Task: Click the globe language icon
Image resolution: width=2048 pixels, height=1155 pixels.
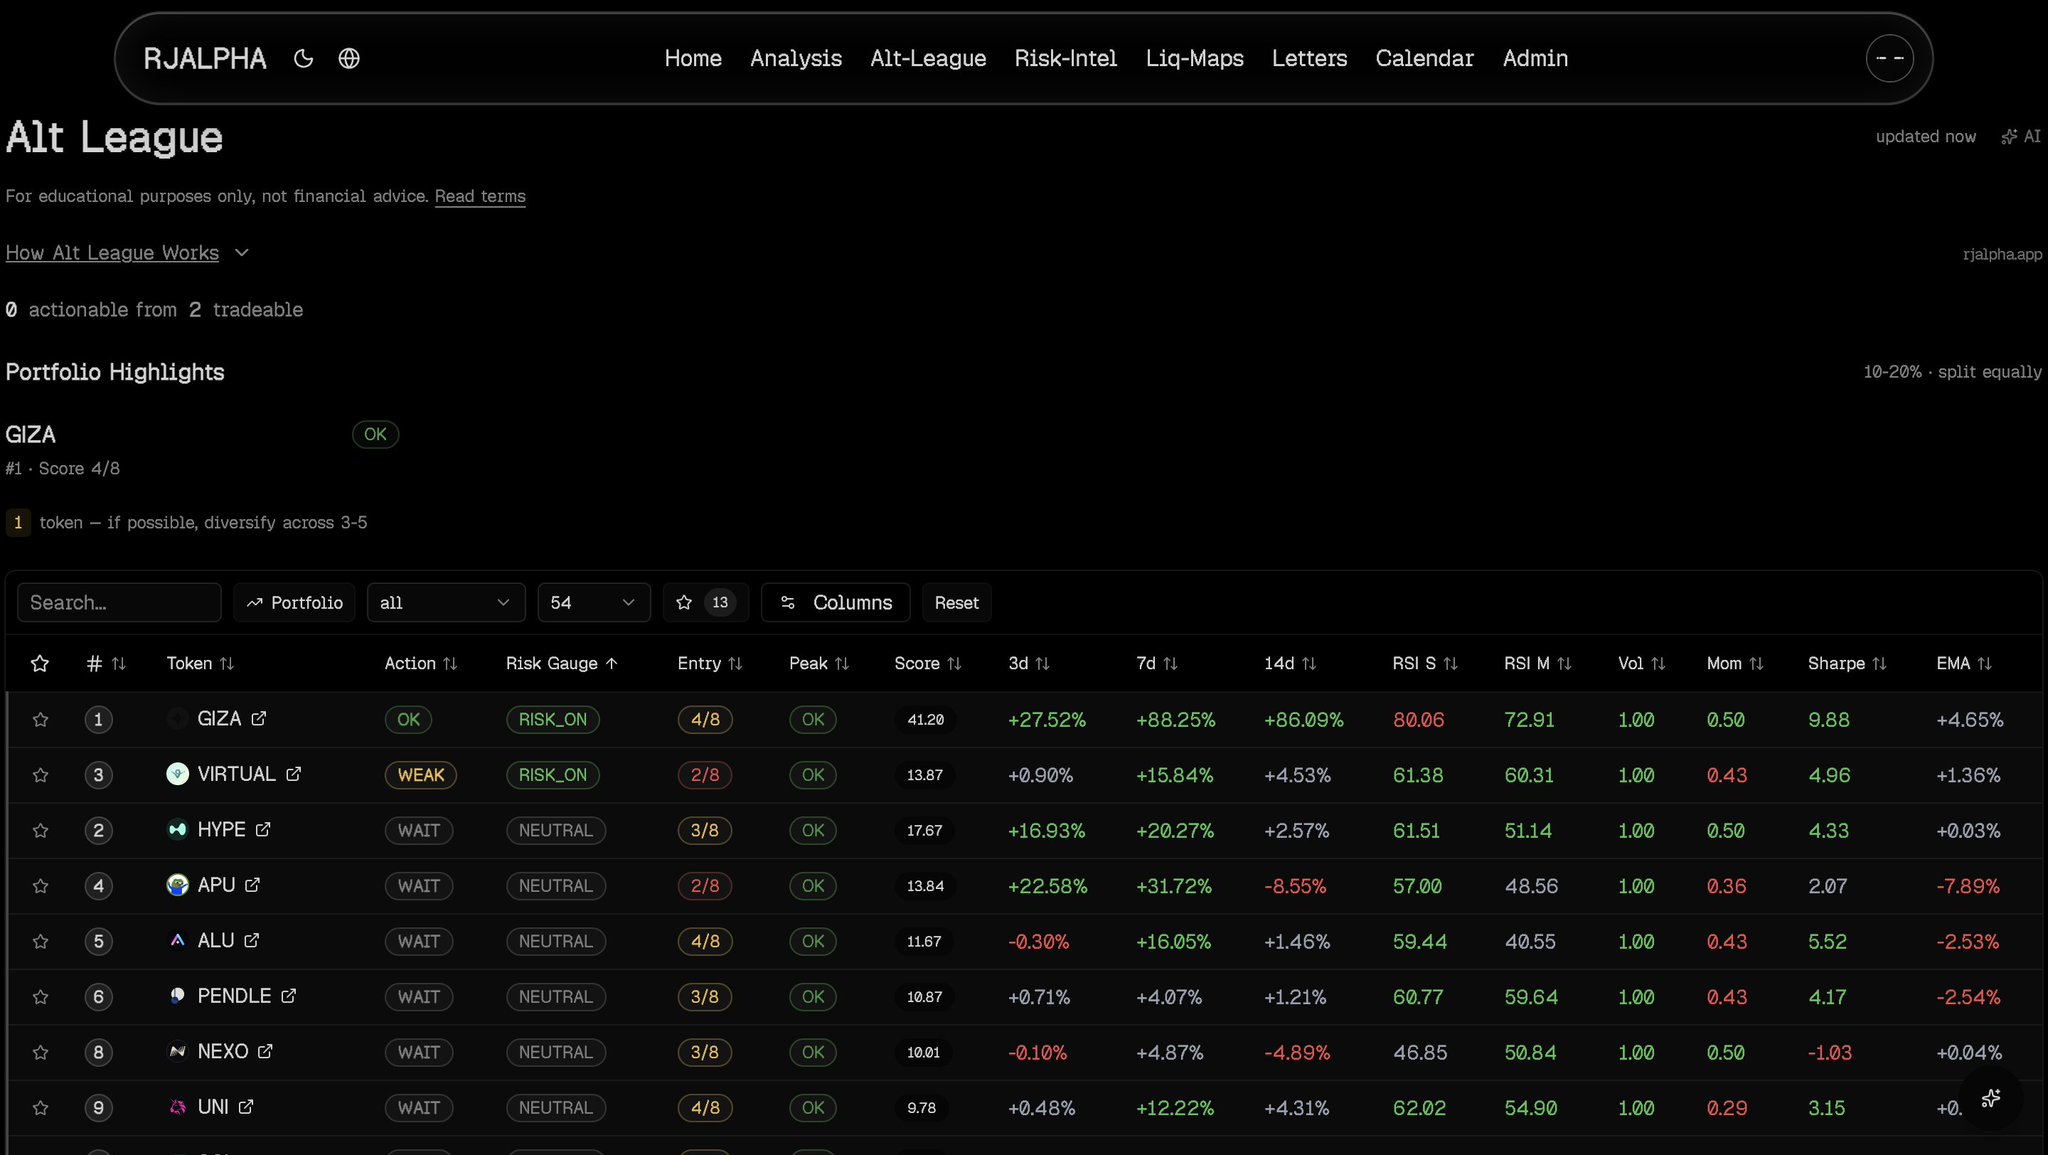Action: pyautogui.click(x=349, y=59)
